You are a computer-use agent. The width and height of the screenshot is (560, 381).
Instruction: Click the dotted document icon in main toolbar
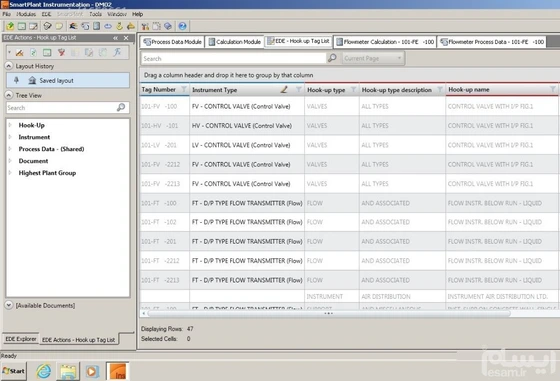click(156, 26)
